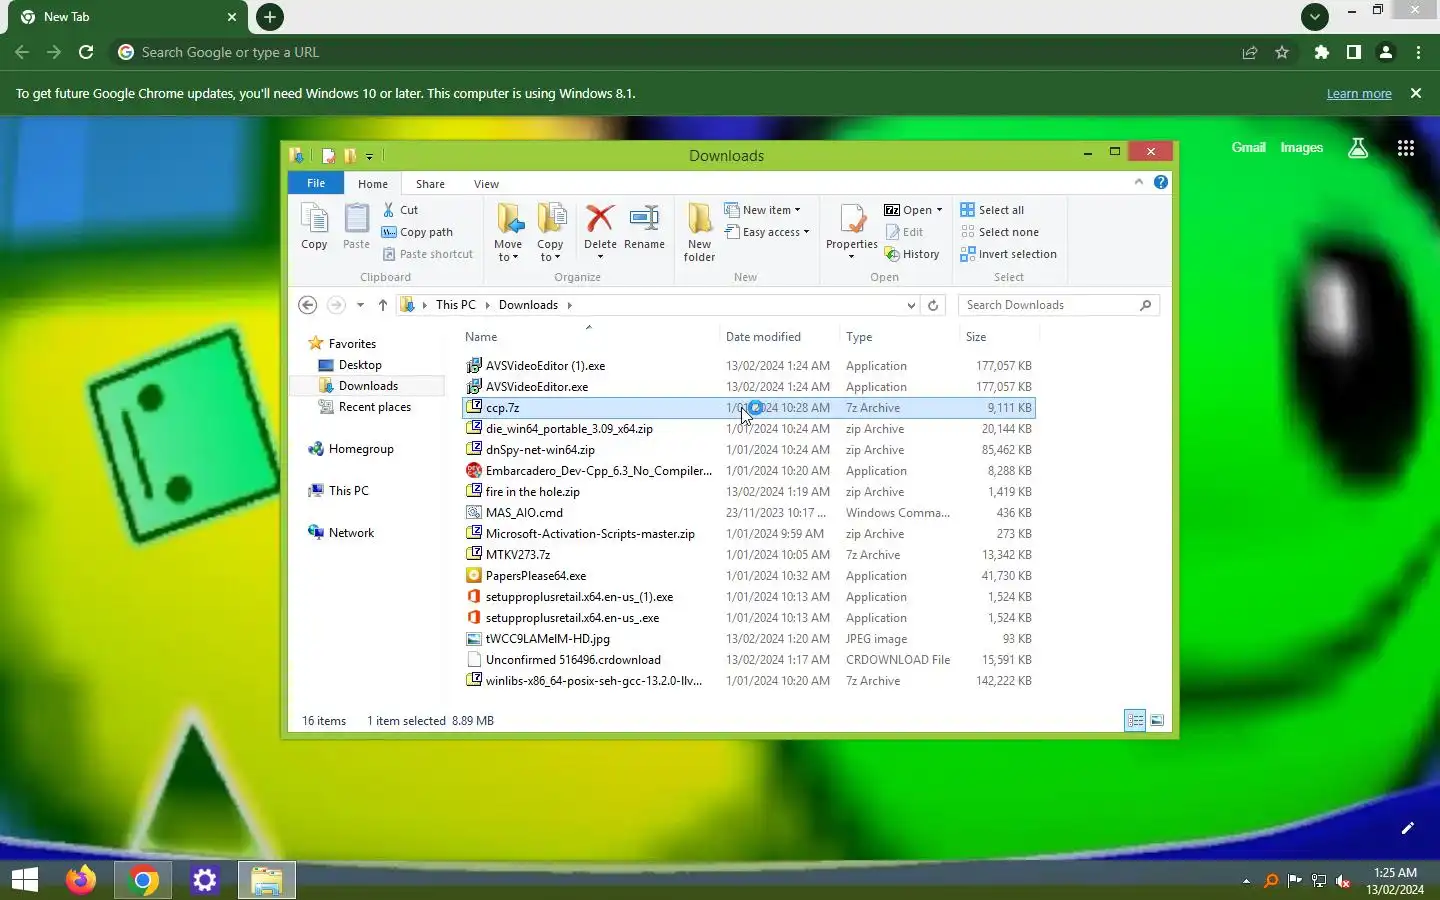Open Chrome Search Labs flask icon
Screen dimensions: 1440x900
click(1358, 148)
